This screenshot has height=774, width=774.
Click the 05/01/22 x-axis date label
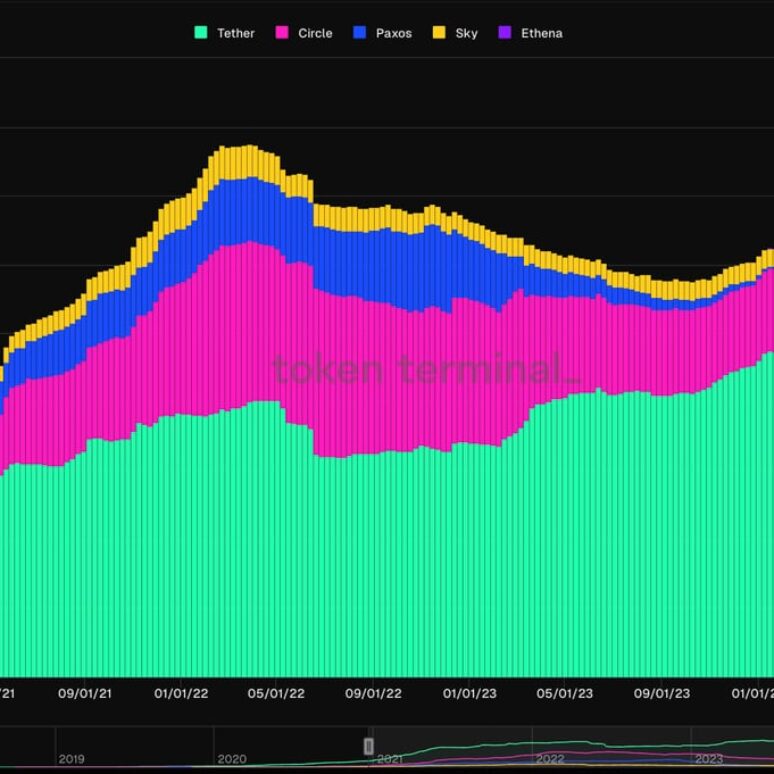[x=276, y=693]
